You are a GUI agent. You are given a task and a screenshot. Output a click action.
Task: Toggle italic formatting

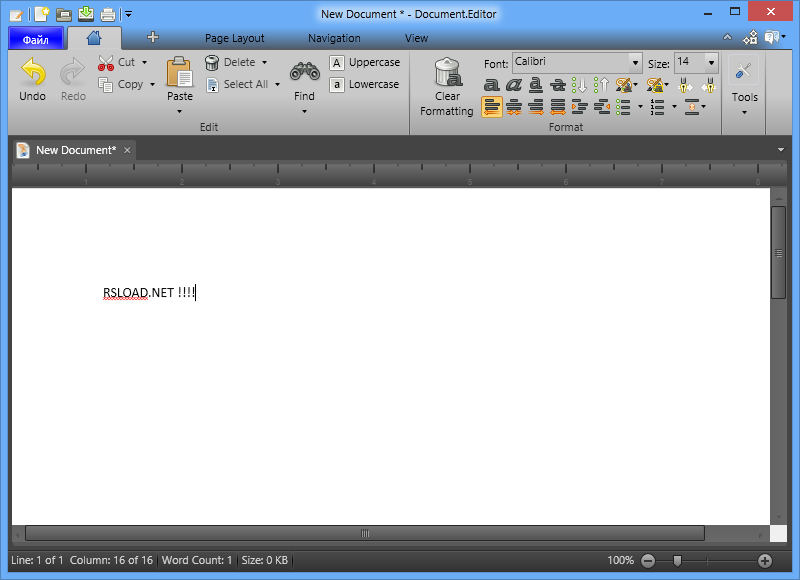pyautogui.click(x=513, y=85)
